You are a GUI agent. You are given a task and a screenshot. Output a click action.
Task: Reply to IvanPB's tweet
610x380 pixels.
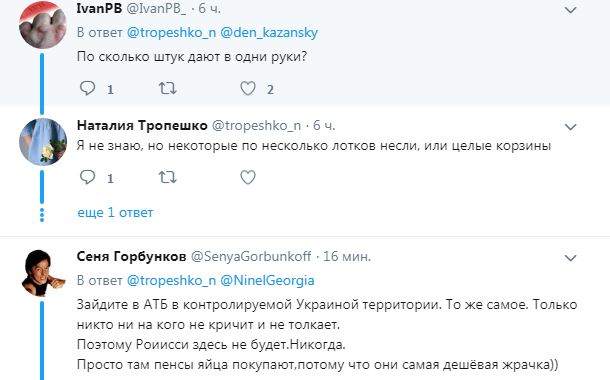(x=88, y=88)
